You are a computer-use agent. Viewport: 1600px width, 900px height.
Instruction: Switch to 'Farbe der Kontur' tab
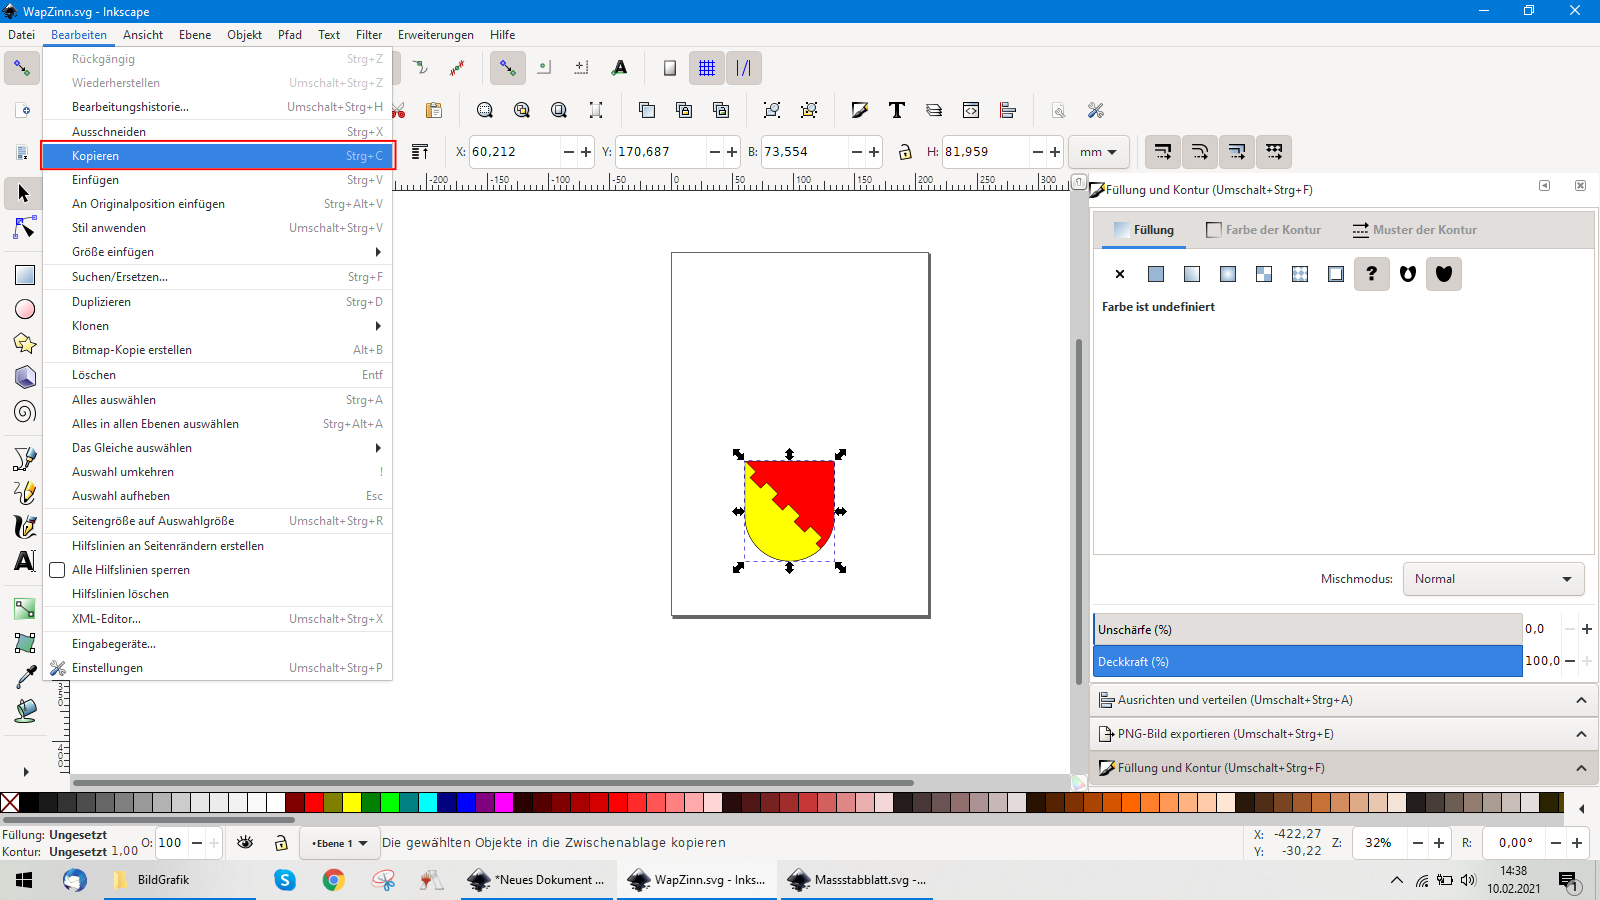[x=1263, y=230]
